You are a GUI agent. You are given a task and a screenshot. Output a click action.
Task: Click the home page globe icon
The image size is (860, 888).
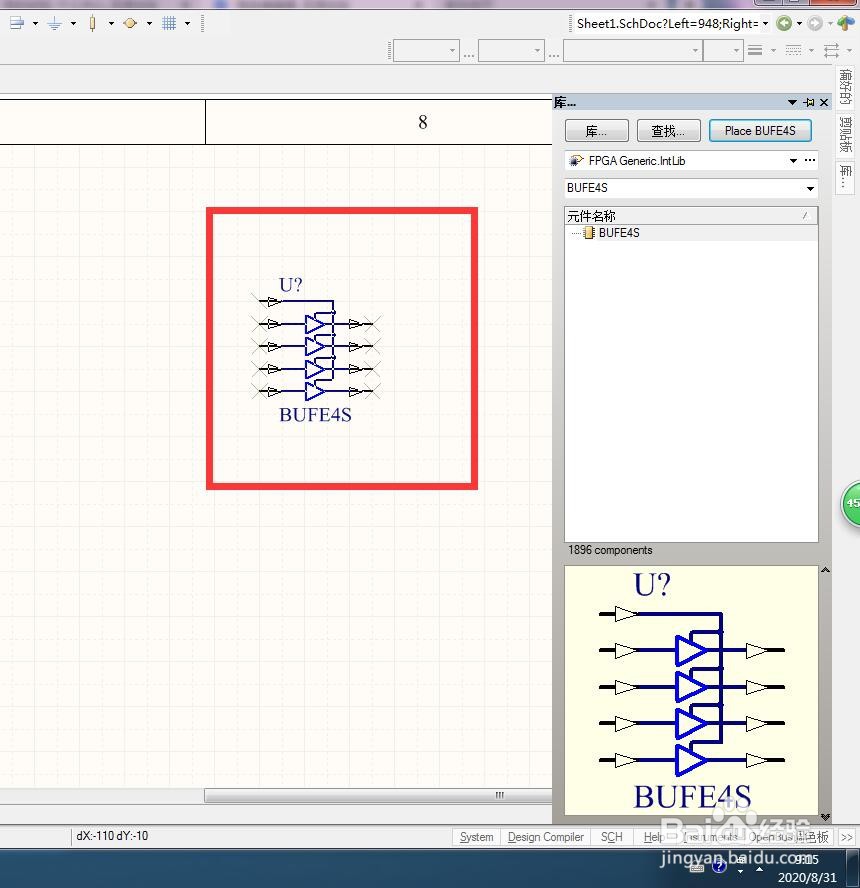coord(846,23)
